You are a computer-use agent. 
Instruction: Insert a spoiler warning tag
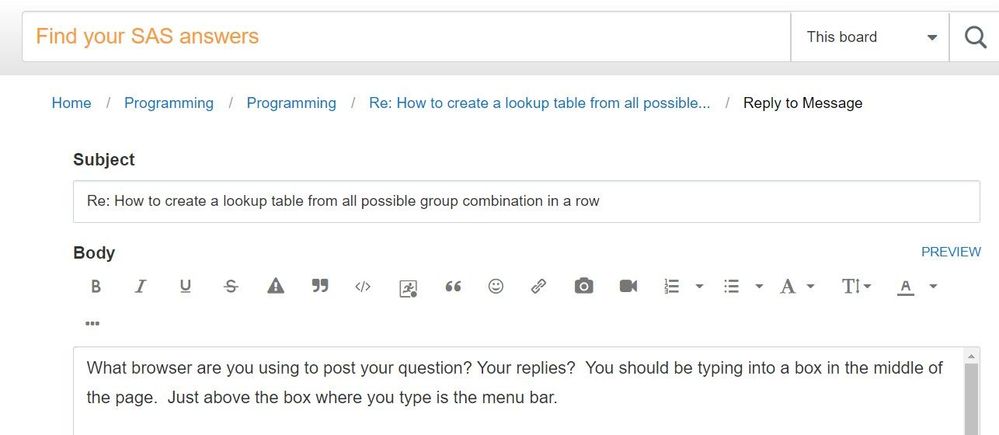[276, 287]
